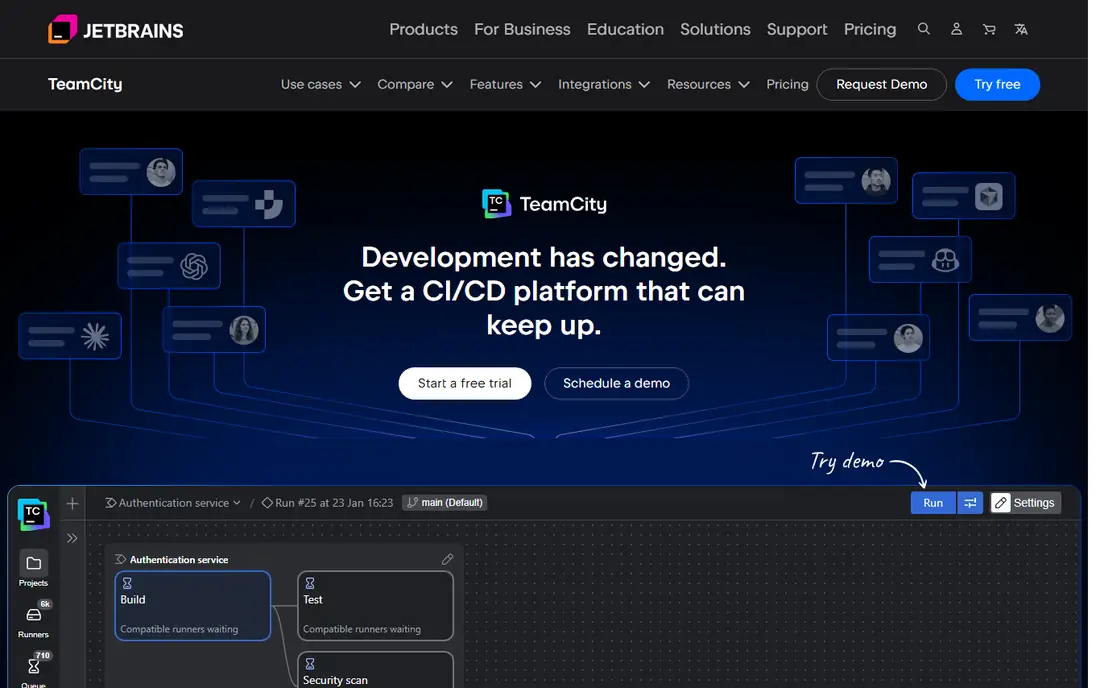Expand the Features dropdown
This screenshot has width=1100, height=688.
tap(505, 84)
